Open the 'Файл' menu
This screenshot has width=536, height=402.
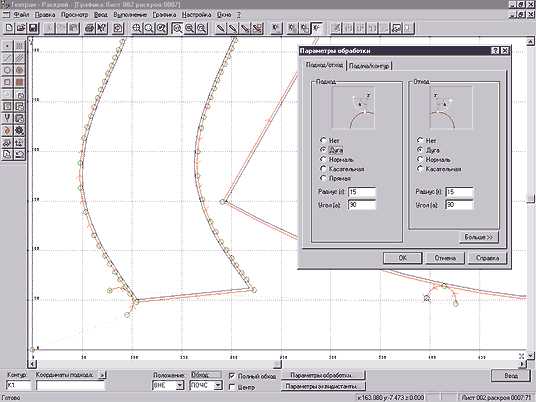[21, 15]
